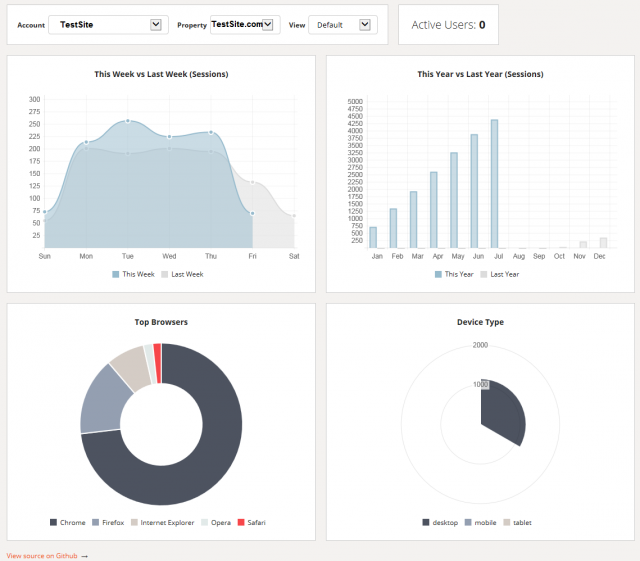
Task: Select the Dec last-year bar
Action: coord(603,243)
